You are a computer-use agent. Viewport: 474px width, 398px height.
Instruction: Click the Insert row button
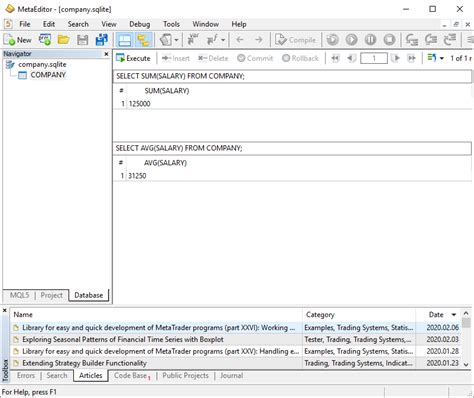coord(176,58)
